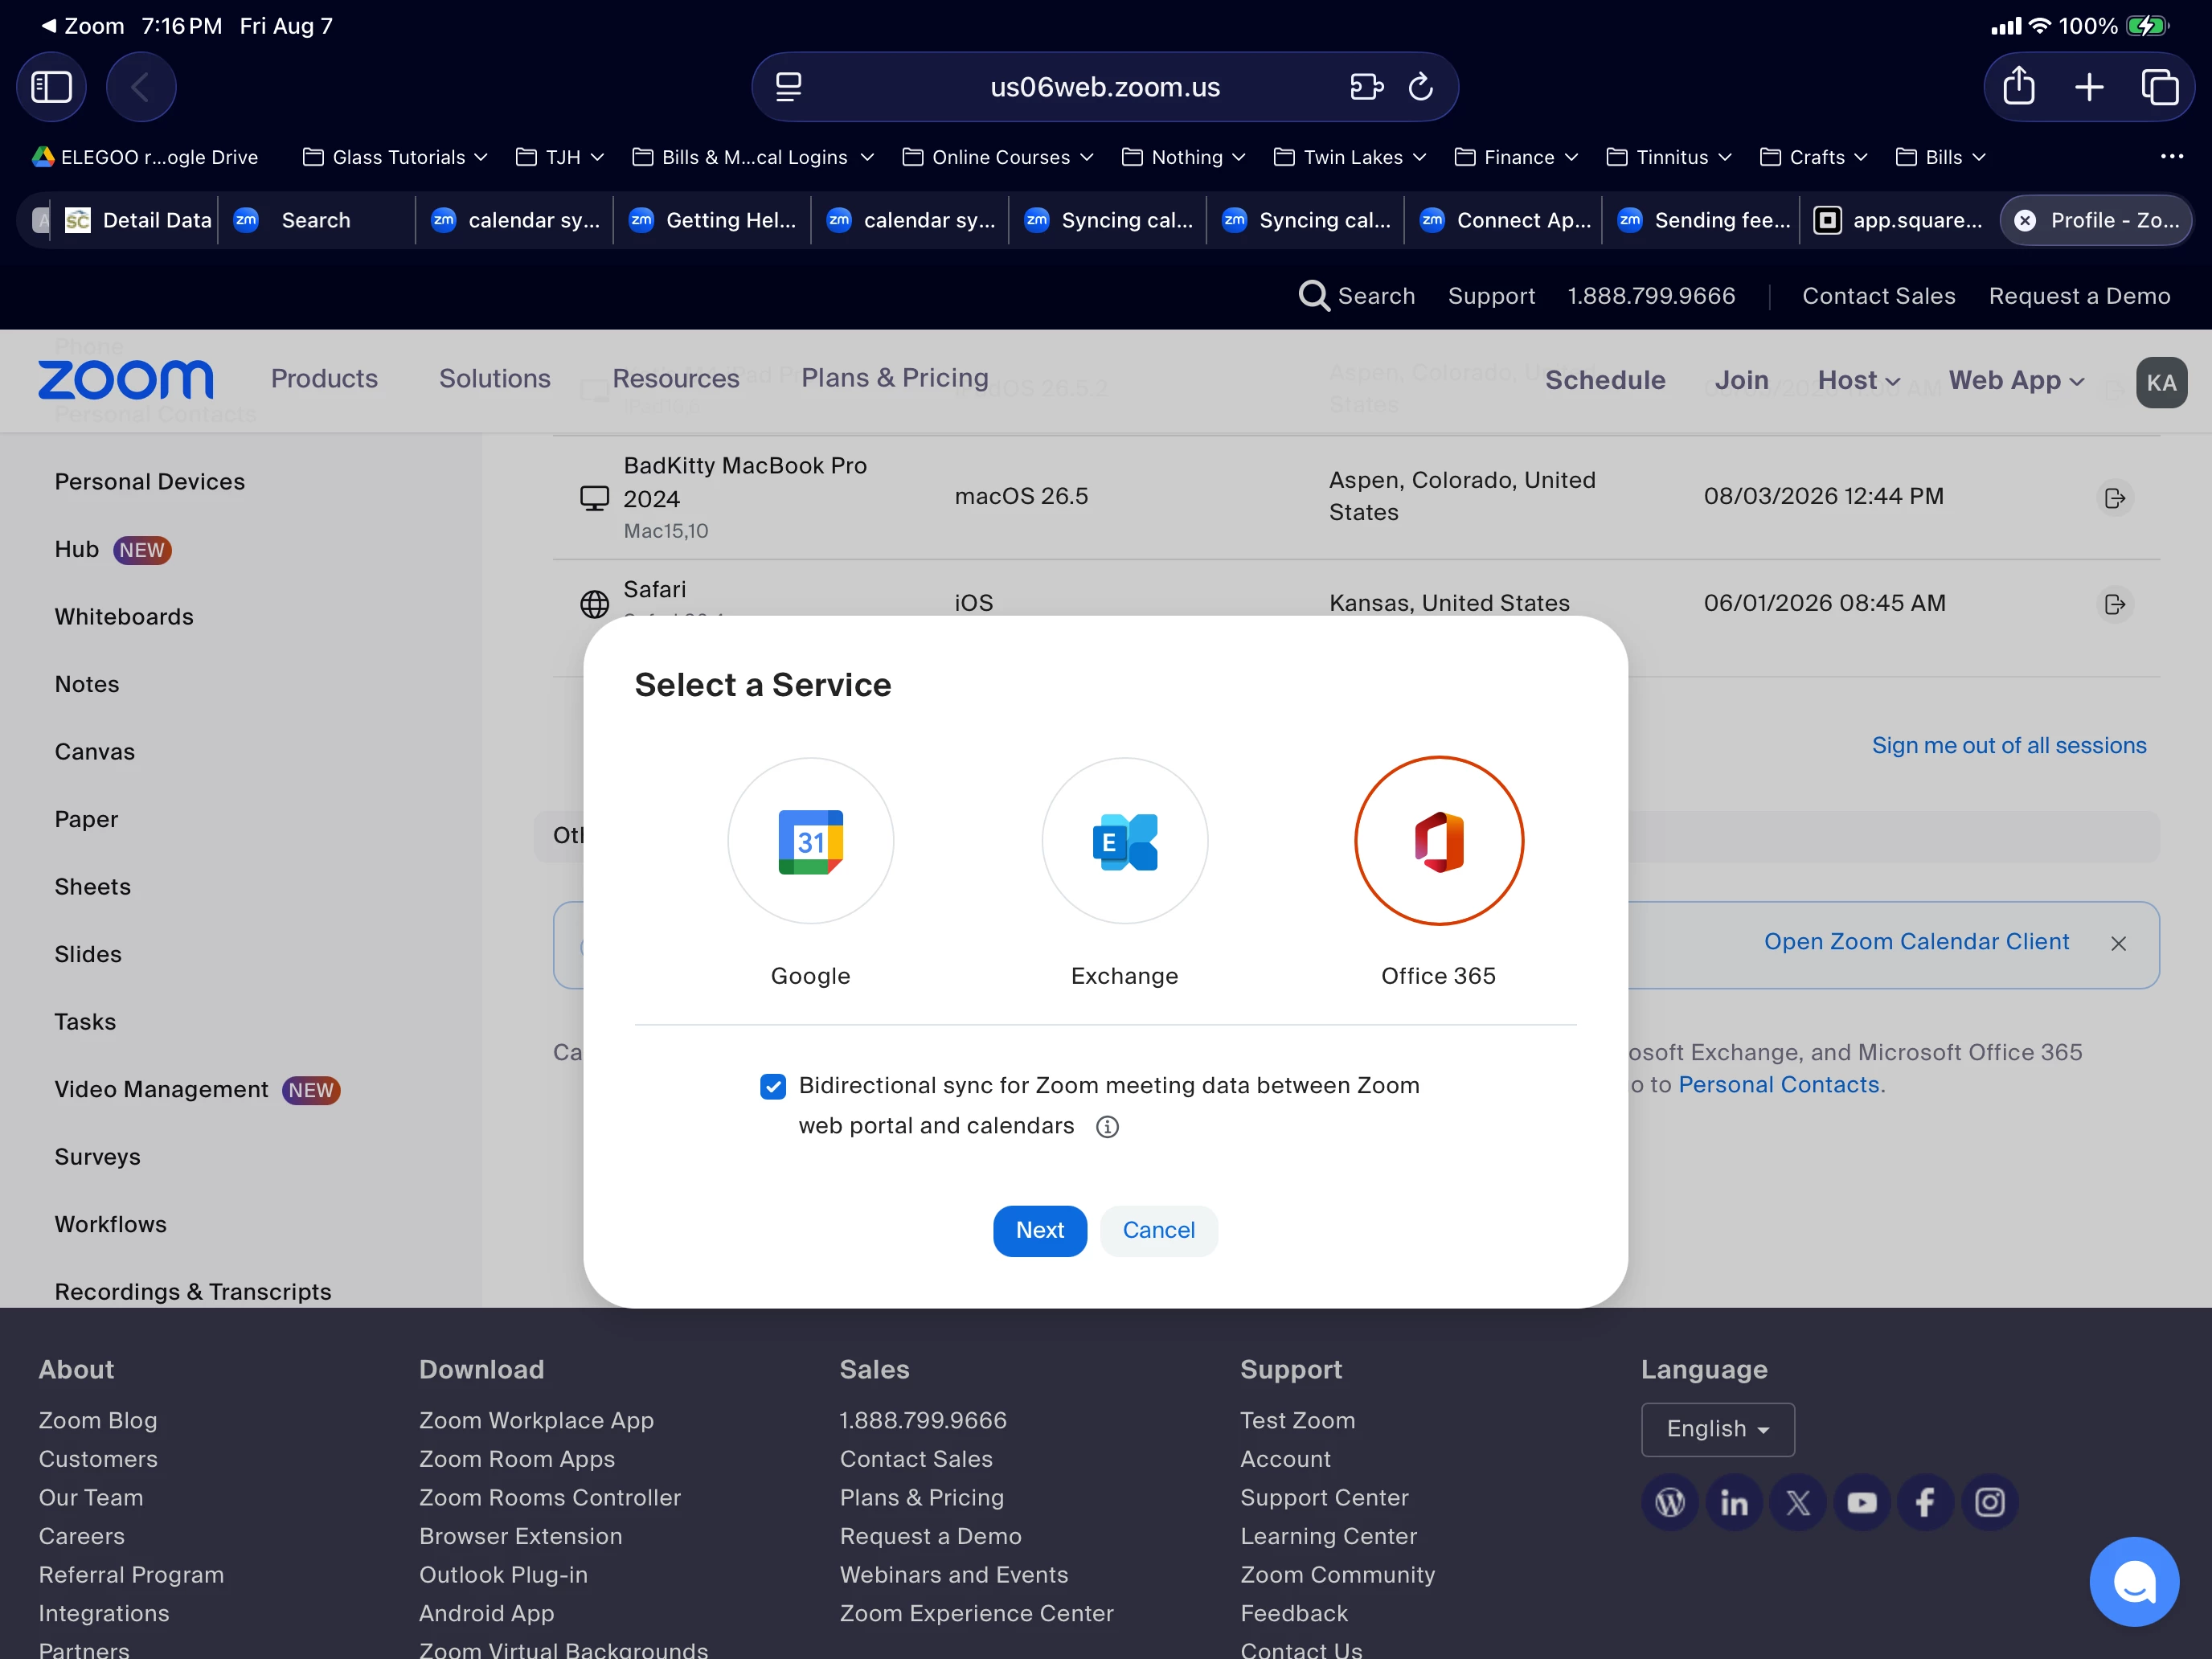Open the ELEGOO Google Drive bookmark
The image size is (2212, 1659).
pos(146,157)
